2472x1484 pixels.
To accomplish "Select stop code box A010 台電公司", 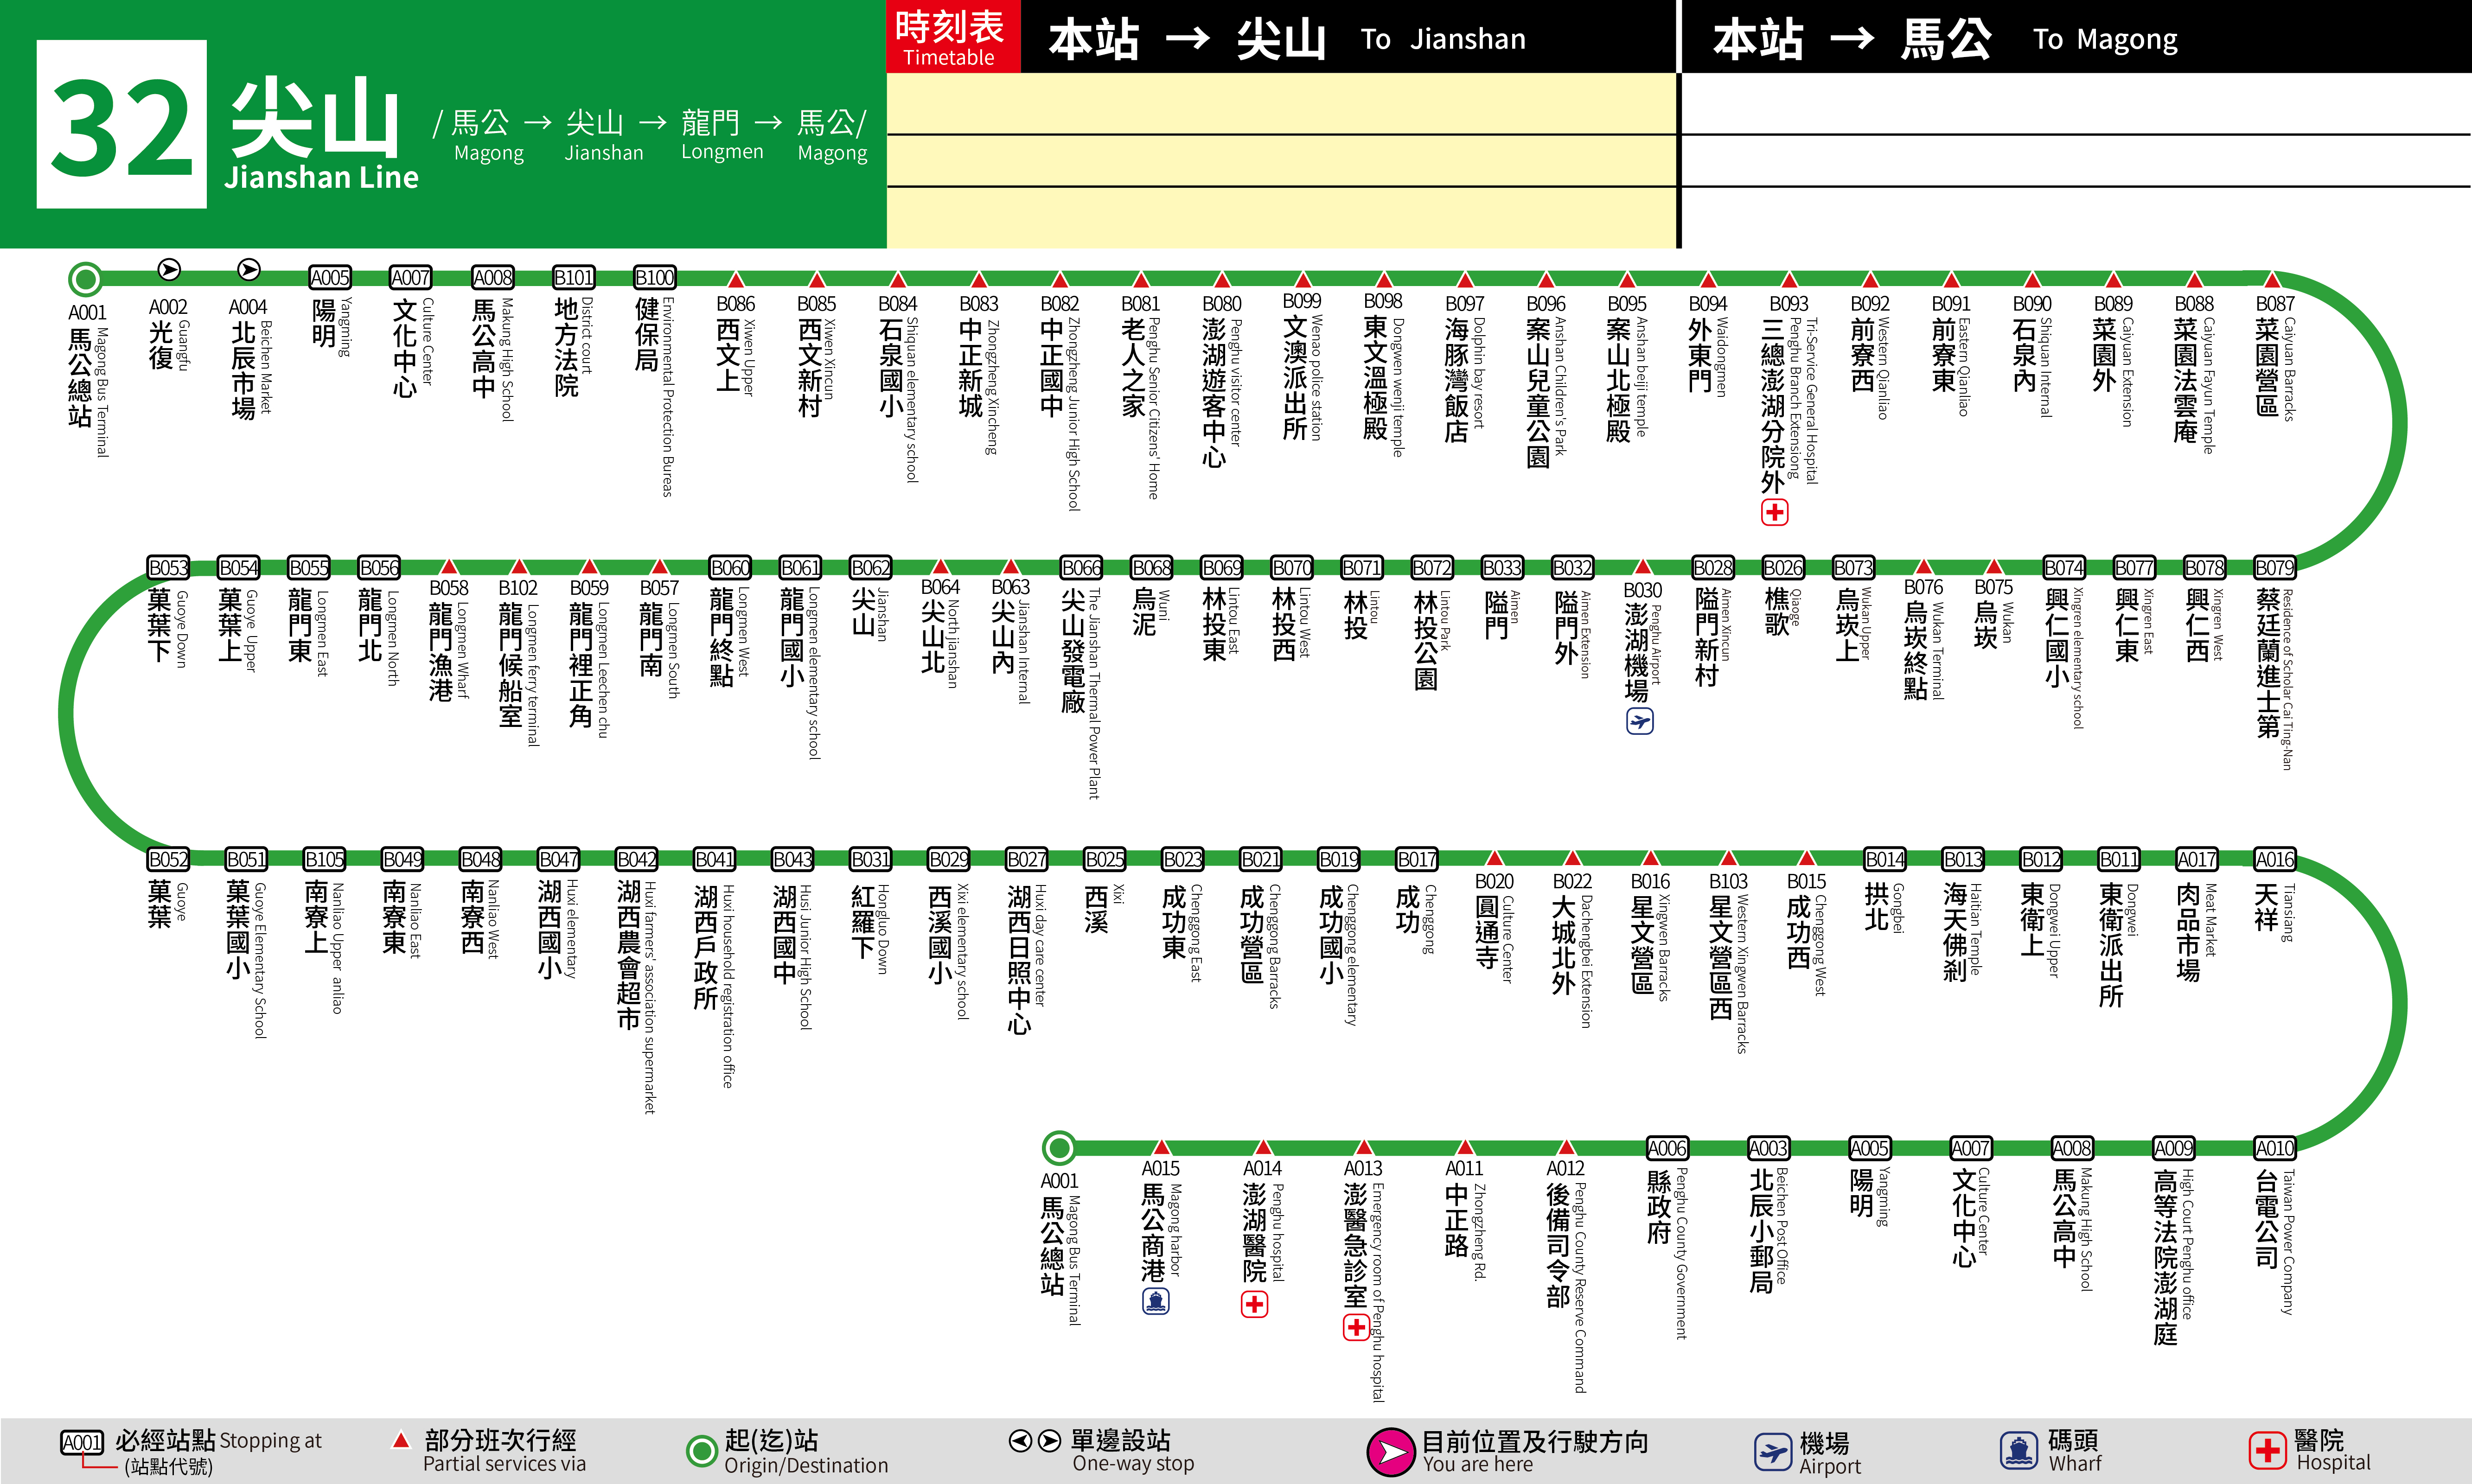I will (2275, 1148).
